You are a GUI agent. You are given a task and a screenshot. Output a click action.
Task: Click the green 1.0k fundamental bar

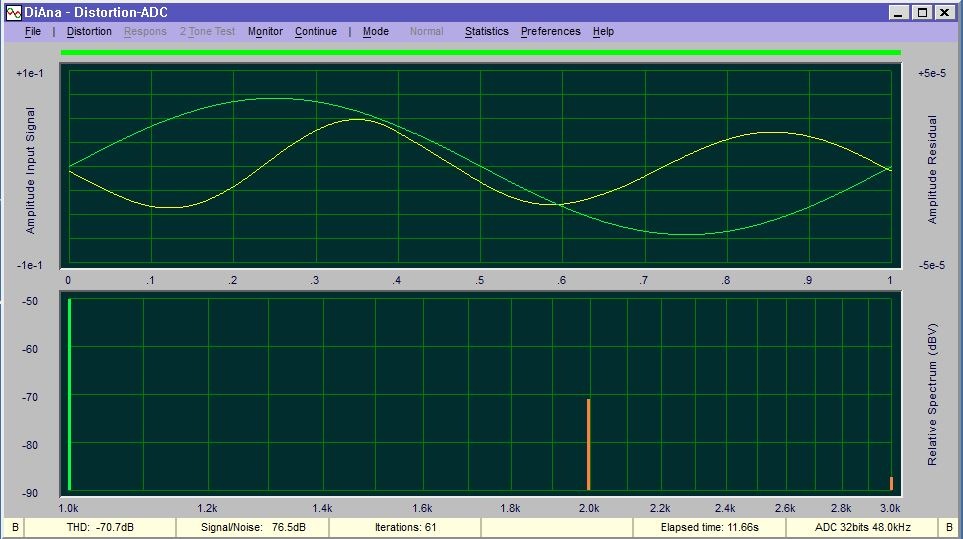[x=69, y=394]
